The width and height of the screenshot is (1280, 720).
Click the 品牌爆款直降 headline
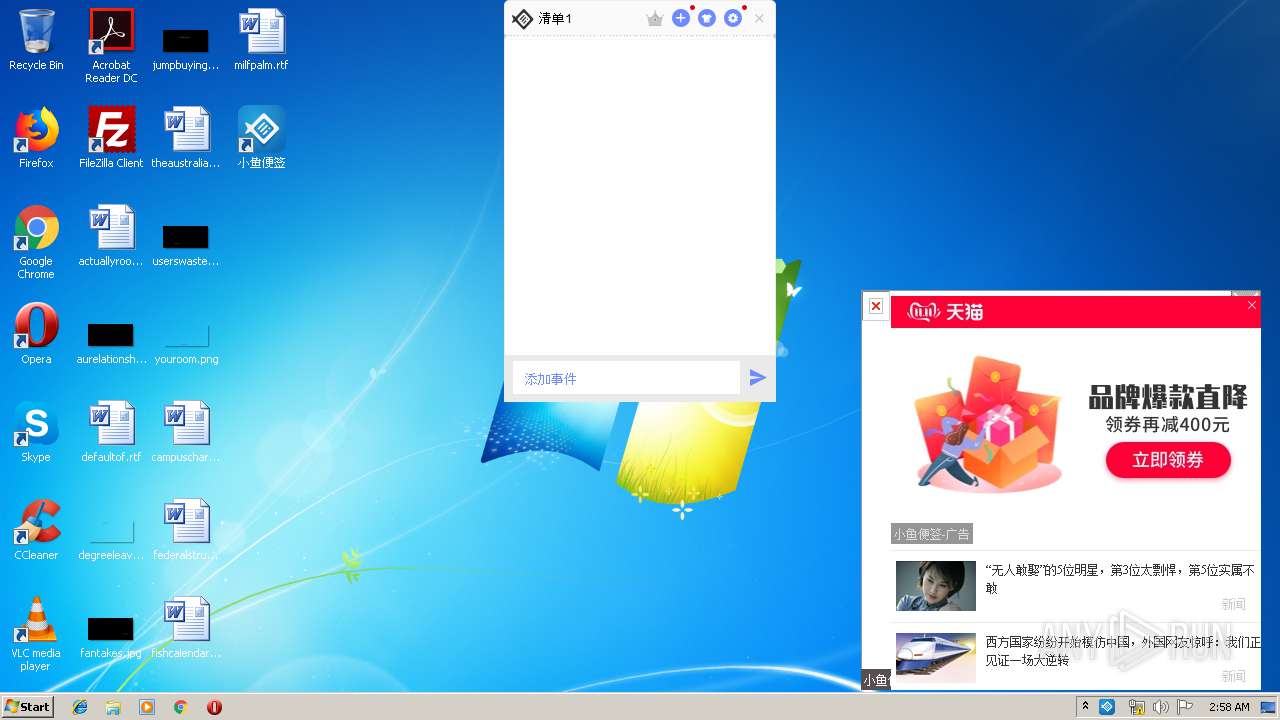(1168, 396)
